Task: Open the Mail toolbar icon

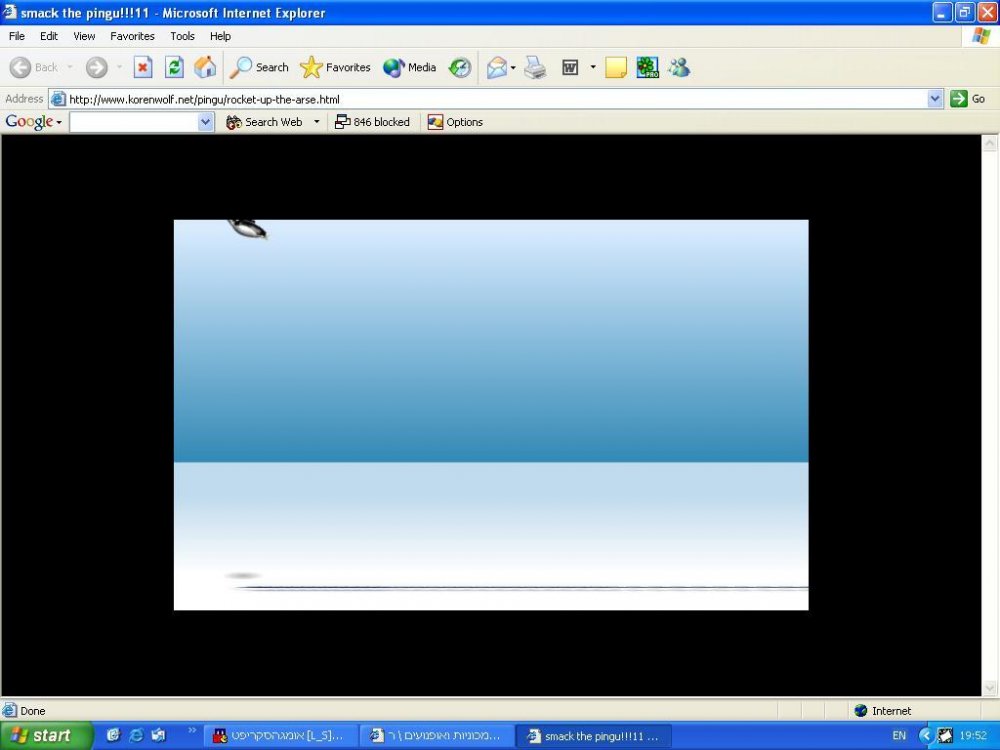Action: click(497, 67)
